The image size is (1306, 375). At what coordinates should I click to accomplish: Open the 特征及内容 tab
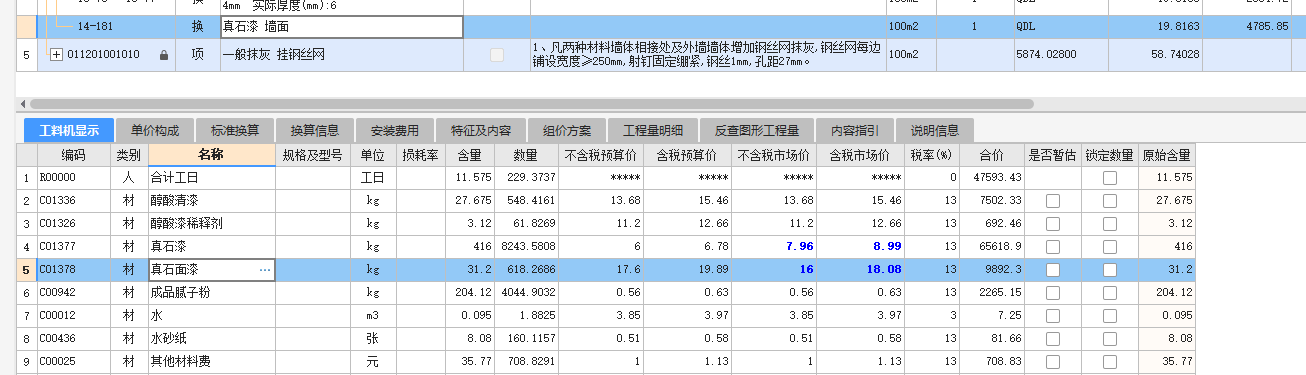[x=481, y=130]
